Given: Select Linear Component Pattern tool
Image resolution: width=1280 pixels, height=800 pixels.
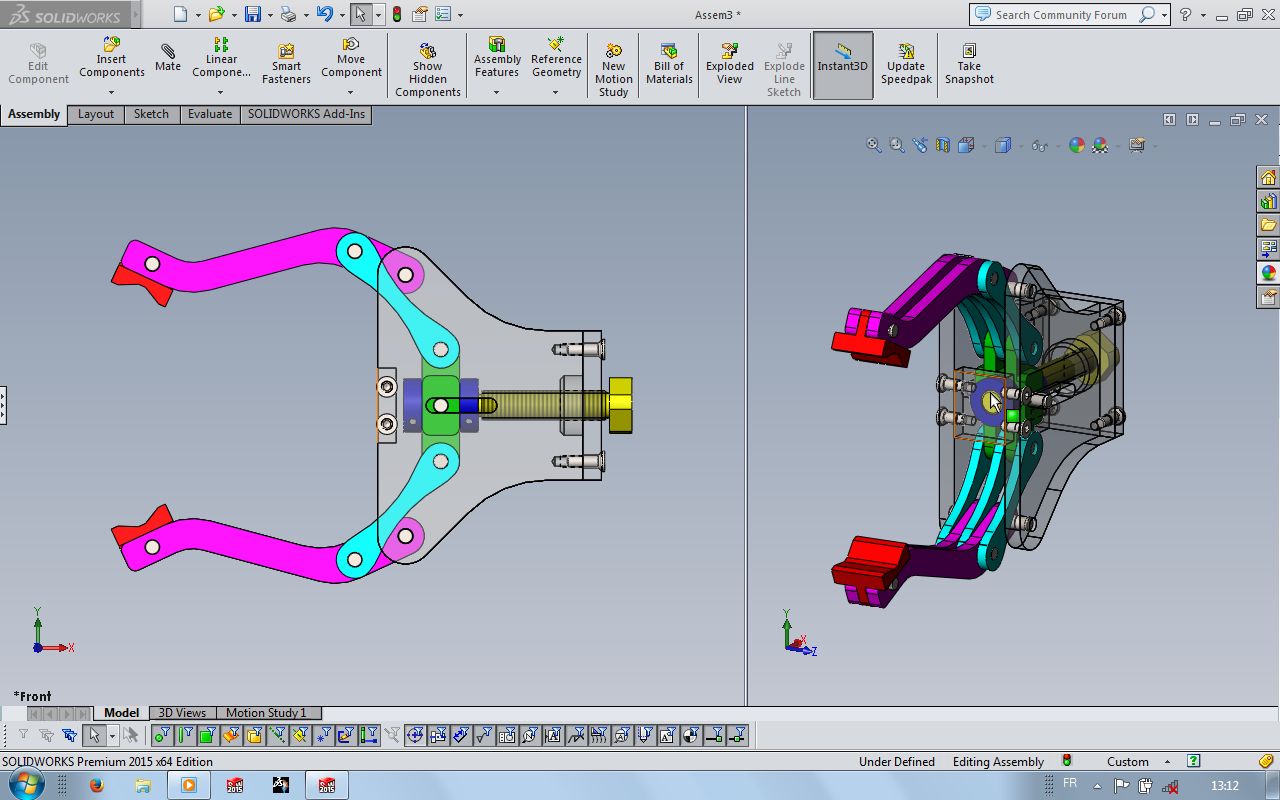Looking at the screenshot, I should pos(221,57).
